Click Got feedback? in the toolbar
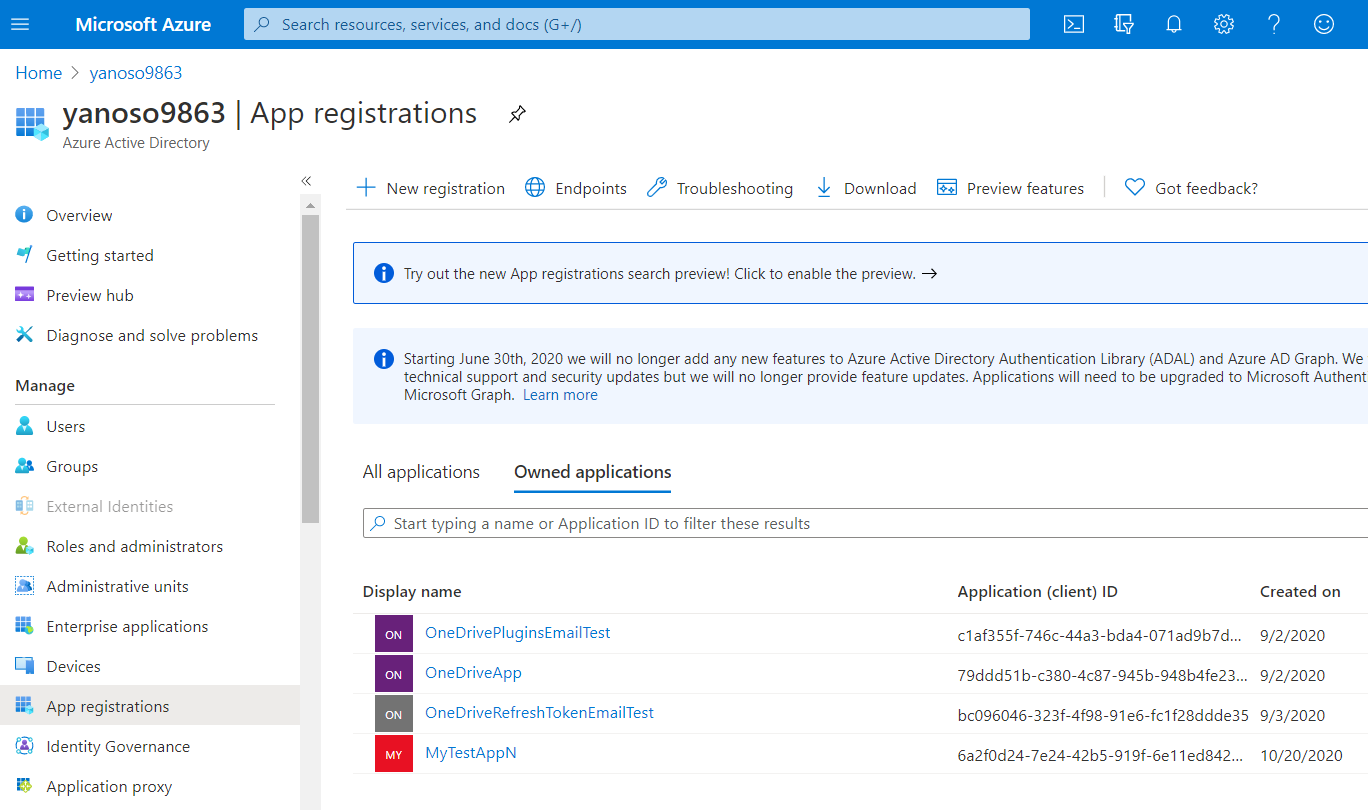The width and height of the screenshot is (1368, 810). [1191, 188]
